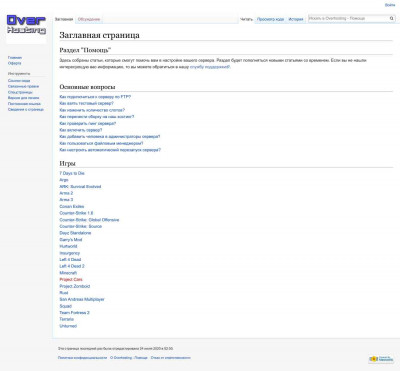Screen dimensions: 400x371
Task: Open the тестовый сервер question link
Action: pos(86,103)
